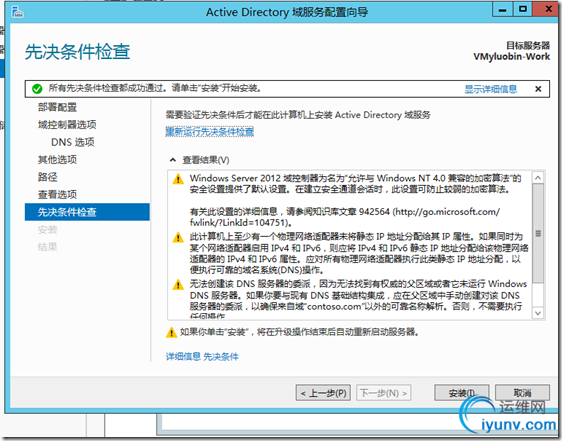Click the 安装(I) button

(462, 393)
